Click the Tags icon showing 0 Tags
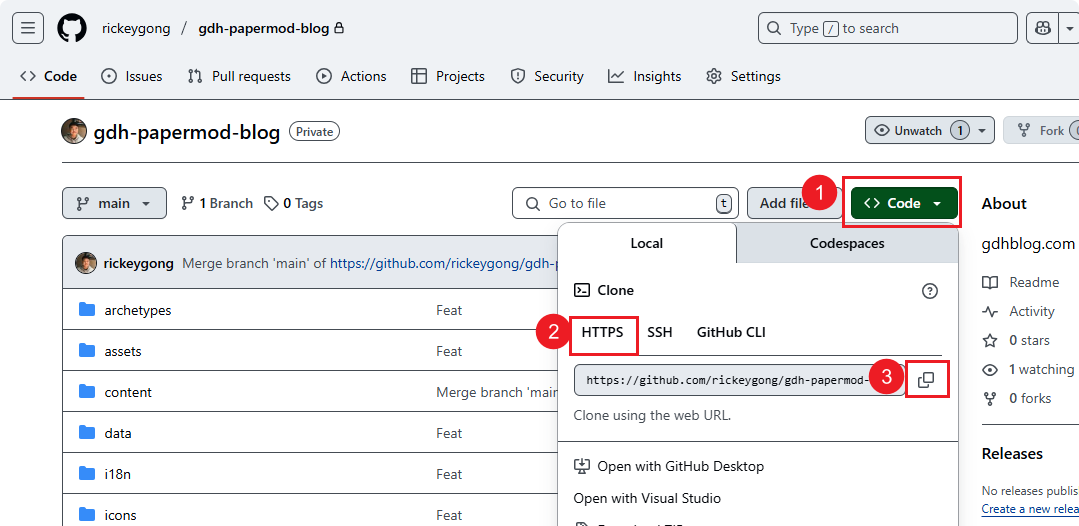Image resolution: width=1079 pixels, height=526 pixels. 271,203
